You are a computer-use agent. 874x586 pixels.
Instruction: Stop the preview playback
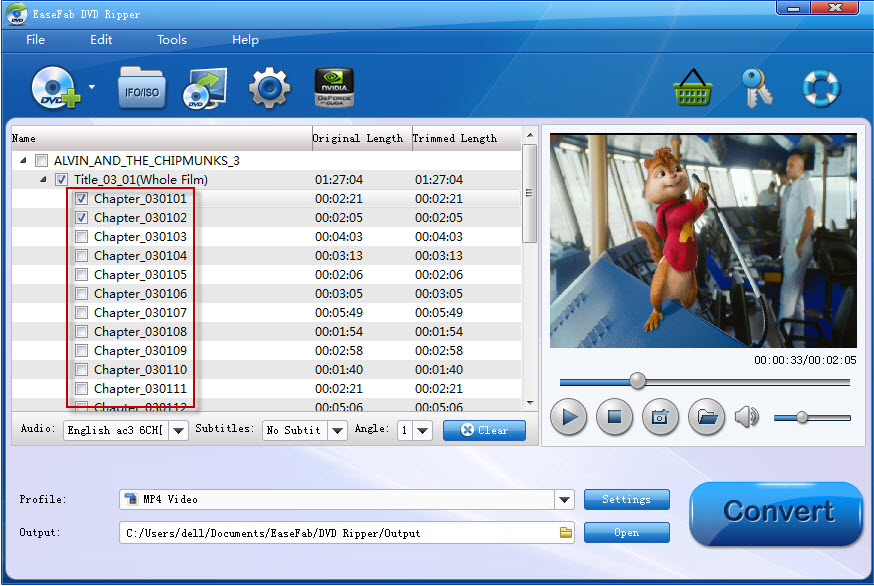click(614, 417)
